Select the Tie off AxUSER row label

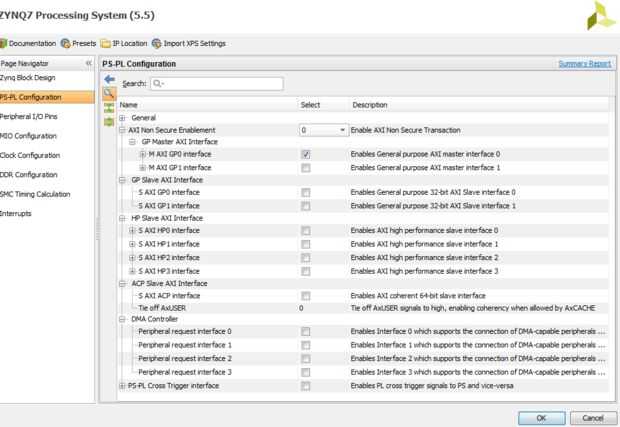pos(162,308)
